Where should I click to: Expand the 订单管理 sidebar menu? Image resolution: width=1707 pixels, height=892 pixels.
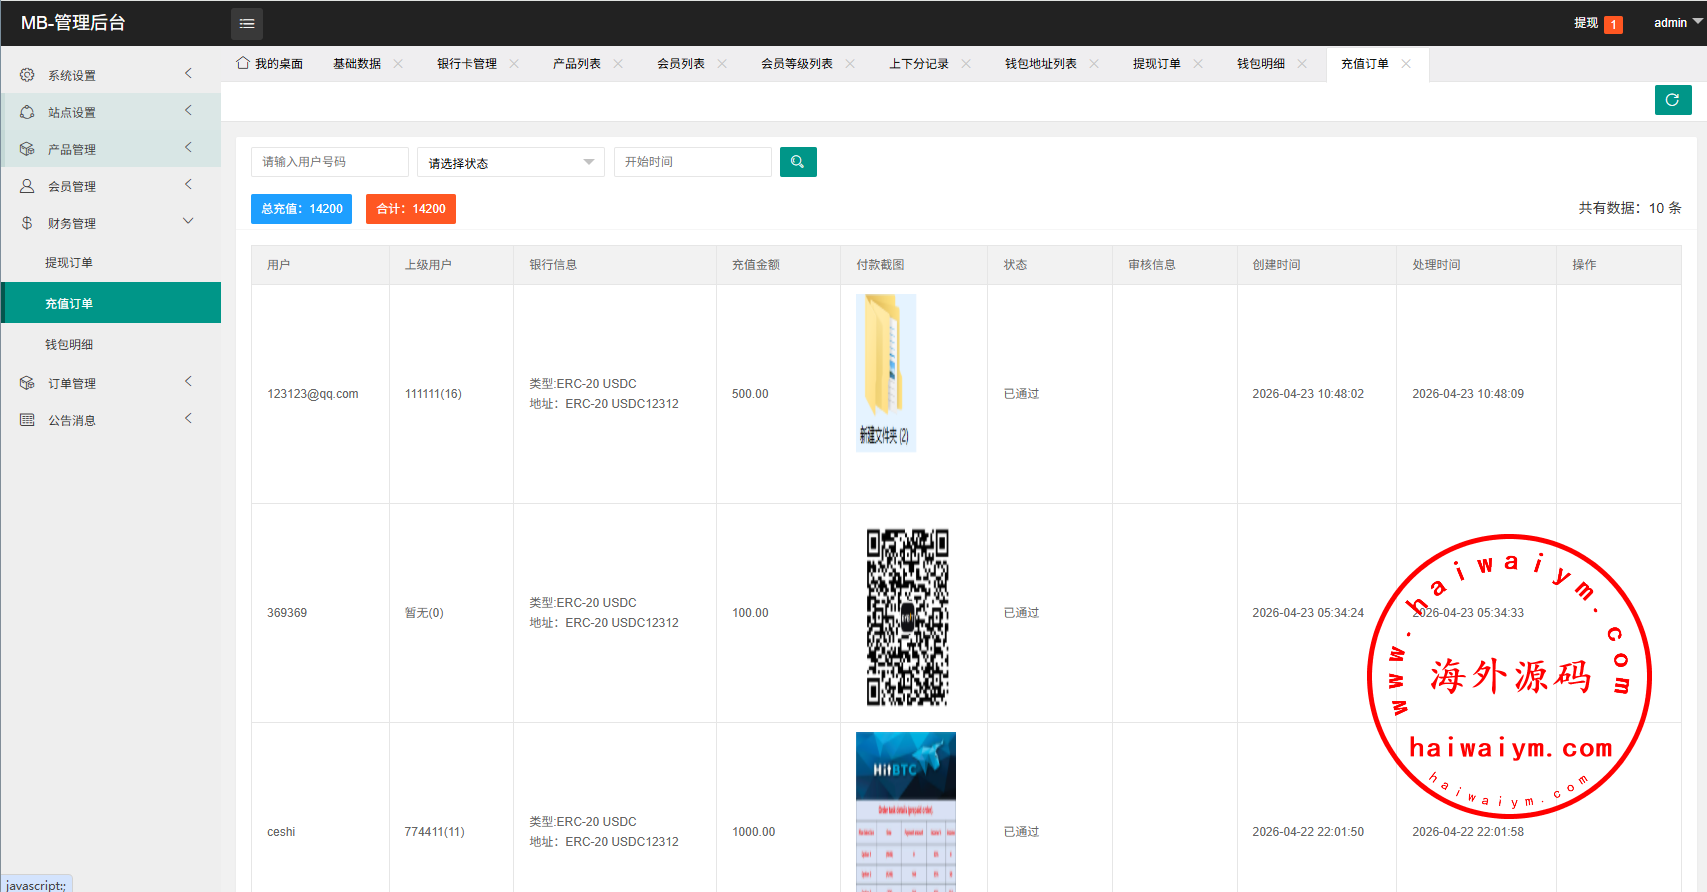click(x=188, y=382)
